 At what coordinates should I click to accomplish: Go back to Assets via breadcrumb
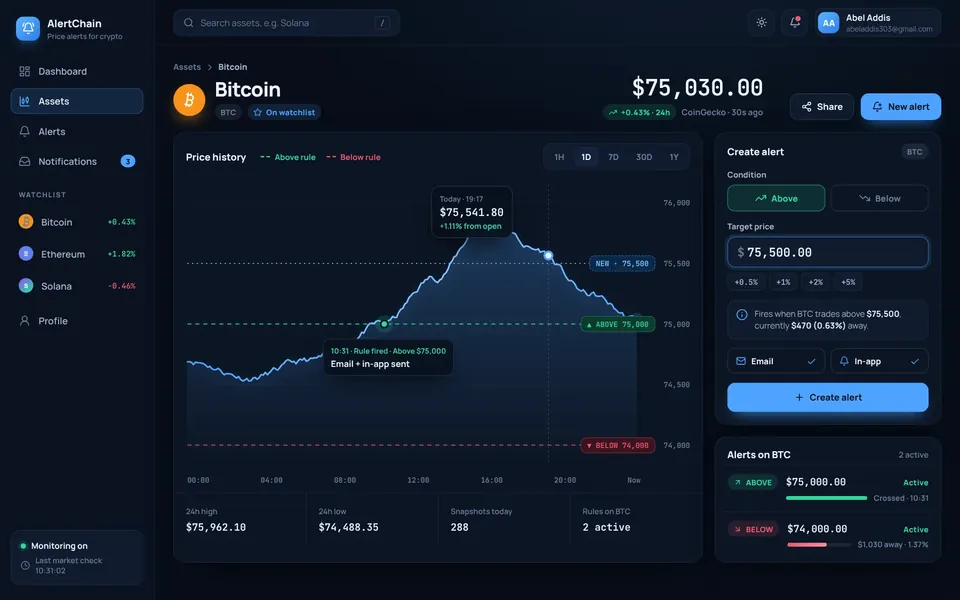[x=187, y=67]
